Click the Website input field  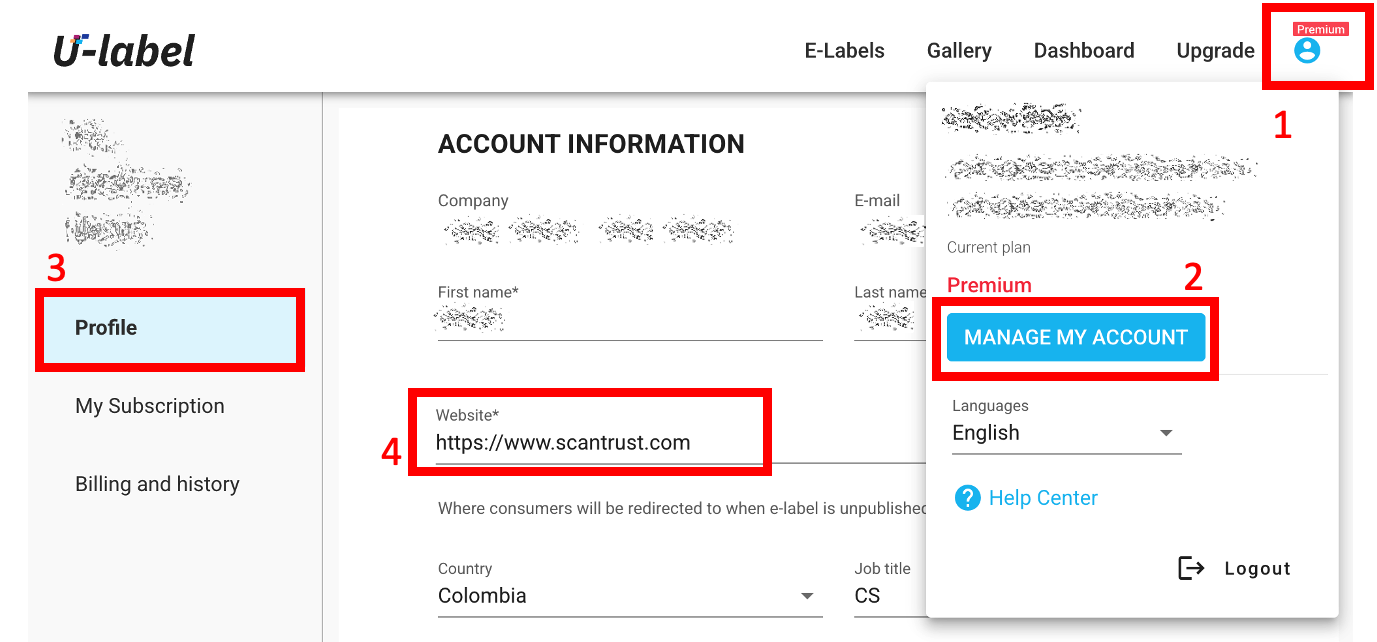click(590, 443)
